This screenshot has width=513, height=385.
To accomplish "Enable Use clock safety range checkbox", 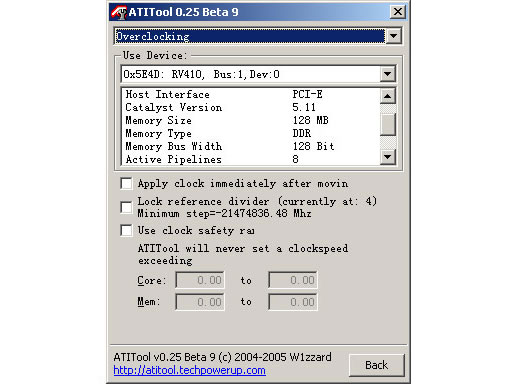I will click(x=126, y=230).
